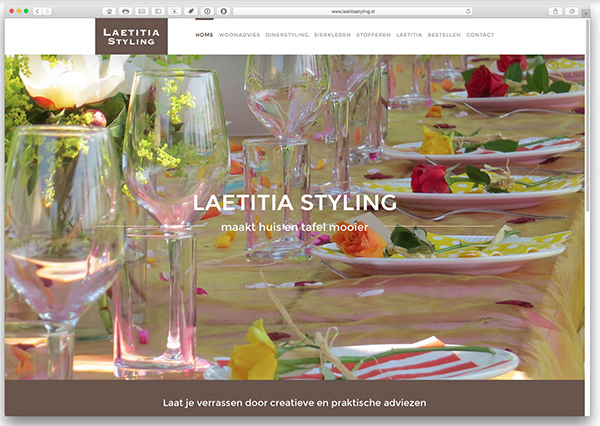Click the print icon in toolbar
The image size is (600, 426).
click(125, 11)
